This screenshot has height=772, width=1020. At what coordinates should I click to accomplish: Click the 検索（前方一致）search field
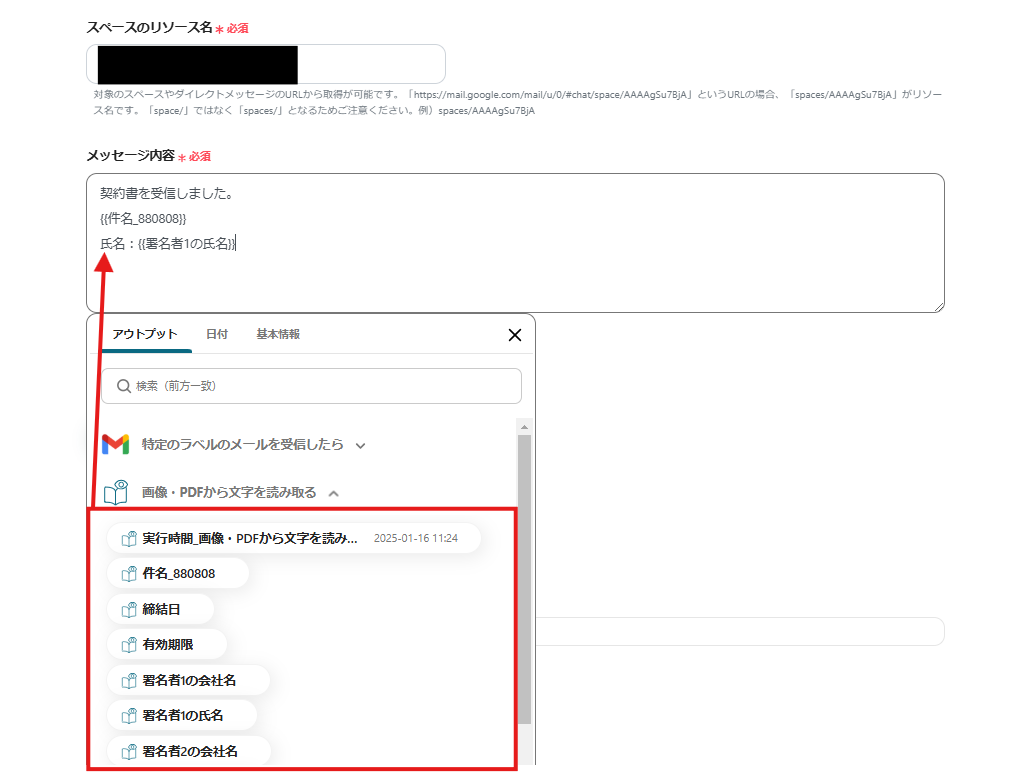(x=311, y=386)
